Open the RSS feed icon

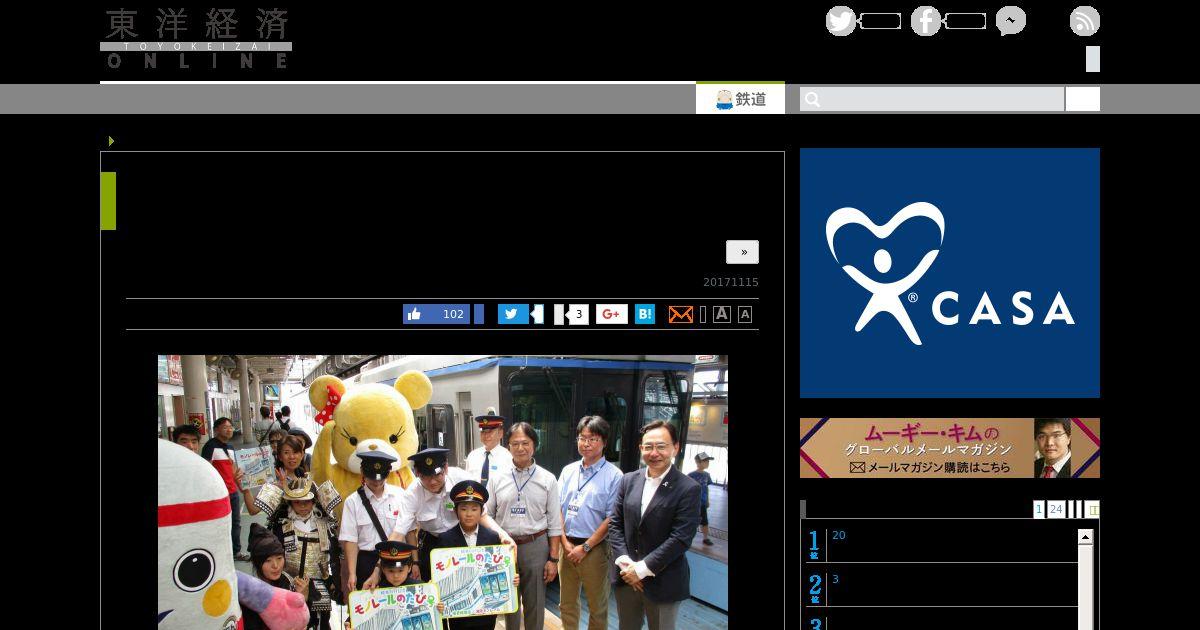1085,21
